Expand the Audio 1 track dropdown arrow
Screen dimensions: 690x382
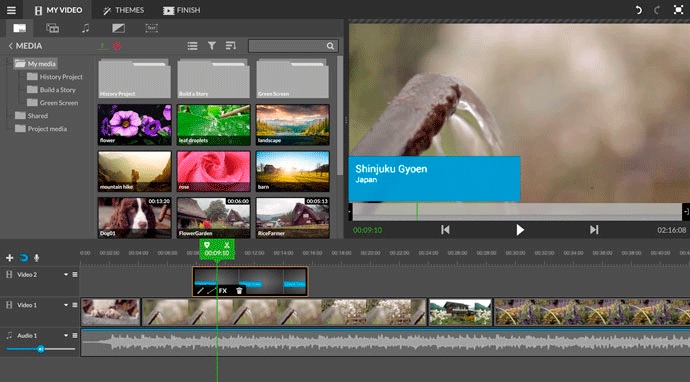pyautogui.click(x=66, y=335)
